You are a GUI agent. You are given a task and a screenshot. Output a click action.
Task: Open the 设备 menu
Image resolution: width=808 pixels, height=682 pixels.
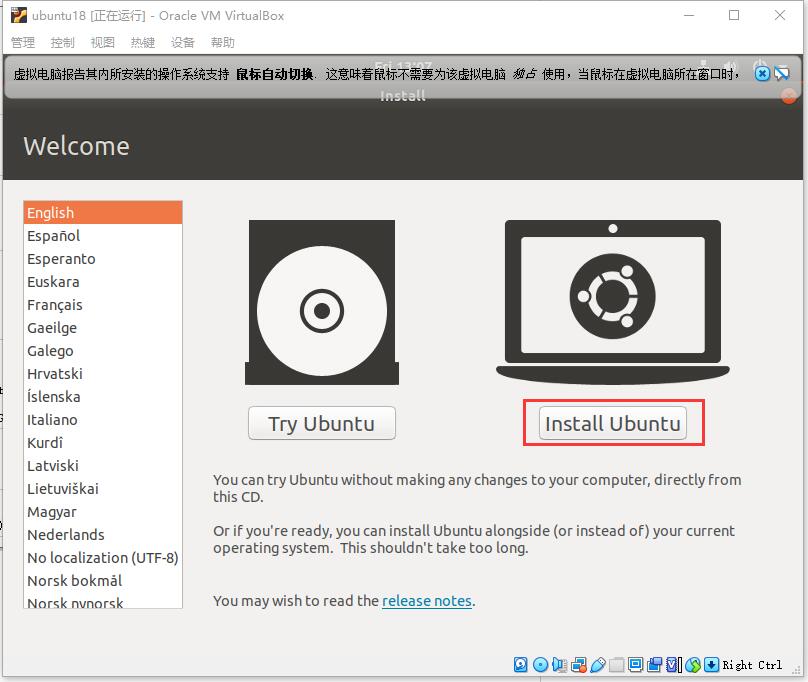click(x=182, y=42)
